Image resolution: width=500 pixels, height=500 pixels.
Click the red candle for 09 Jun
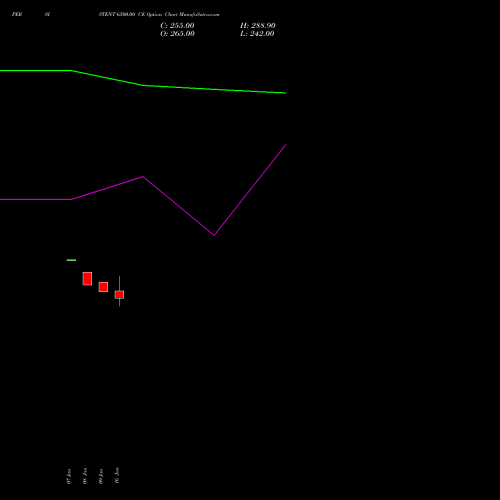pyautogui.click(x=103, y=287)
